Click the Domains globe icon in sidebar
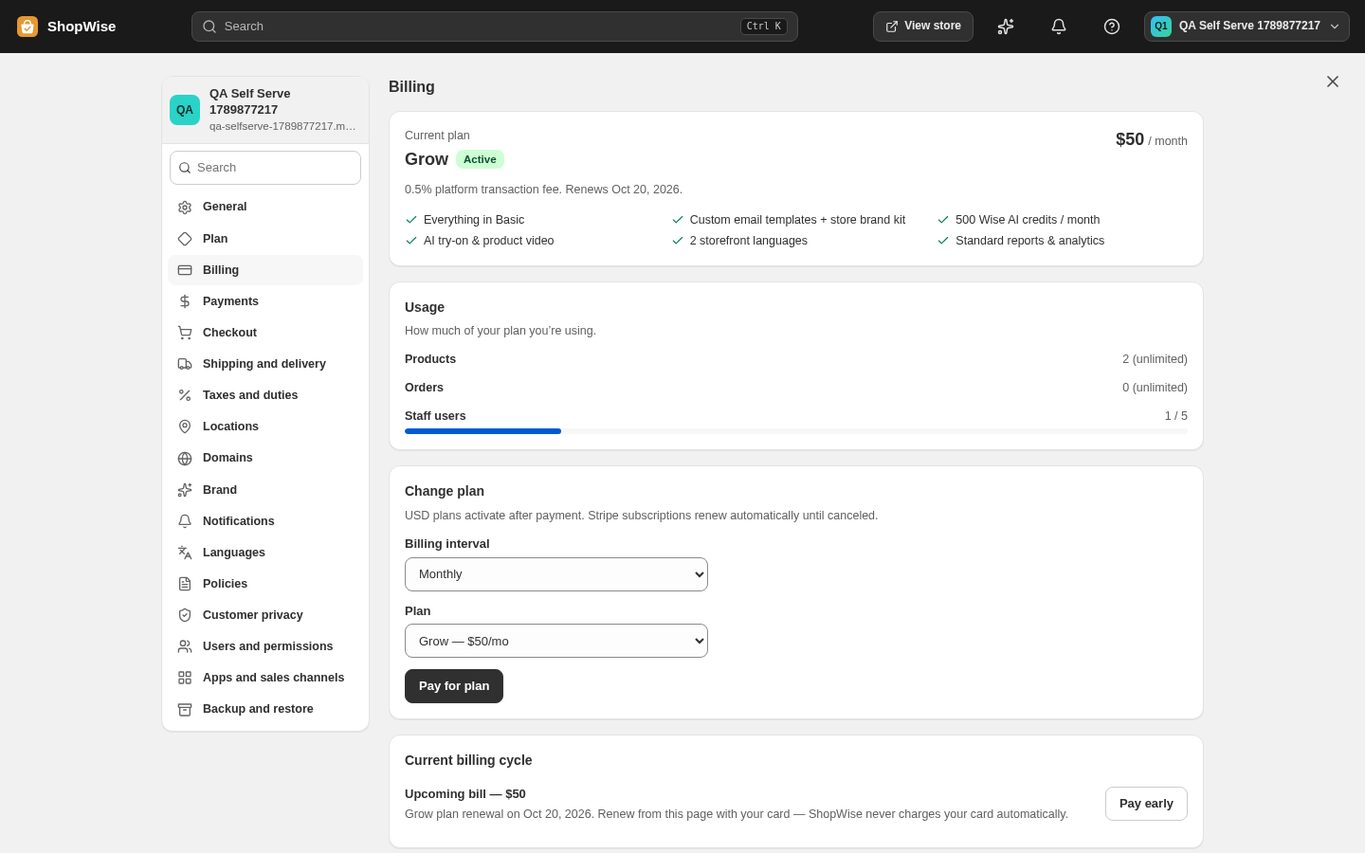Screen dimensions: 1365x853 [x=185, y=458]
